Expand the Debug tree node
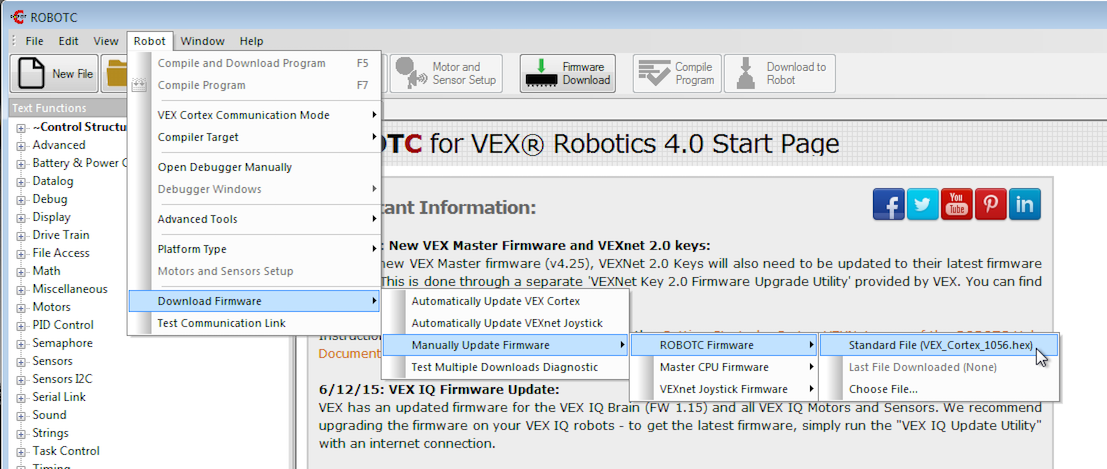 (x=21, y=200)
